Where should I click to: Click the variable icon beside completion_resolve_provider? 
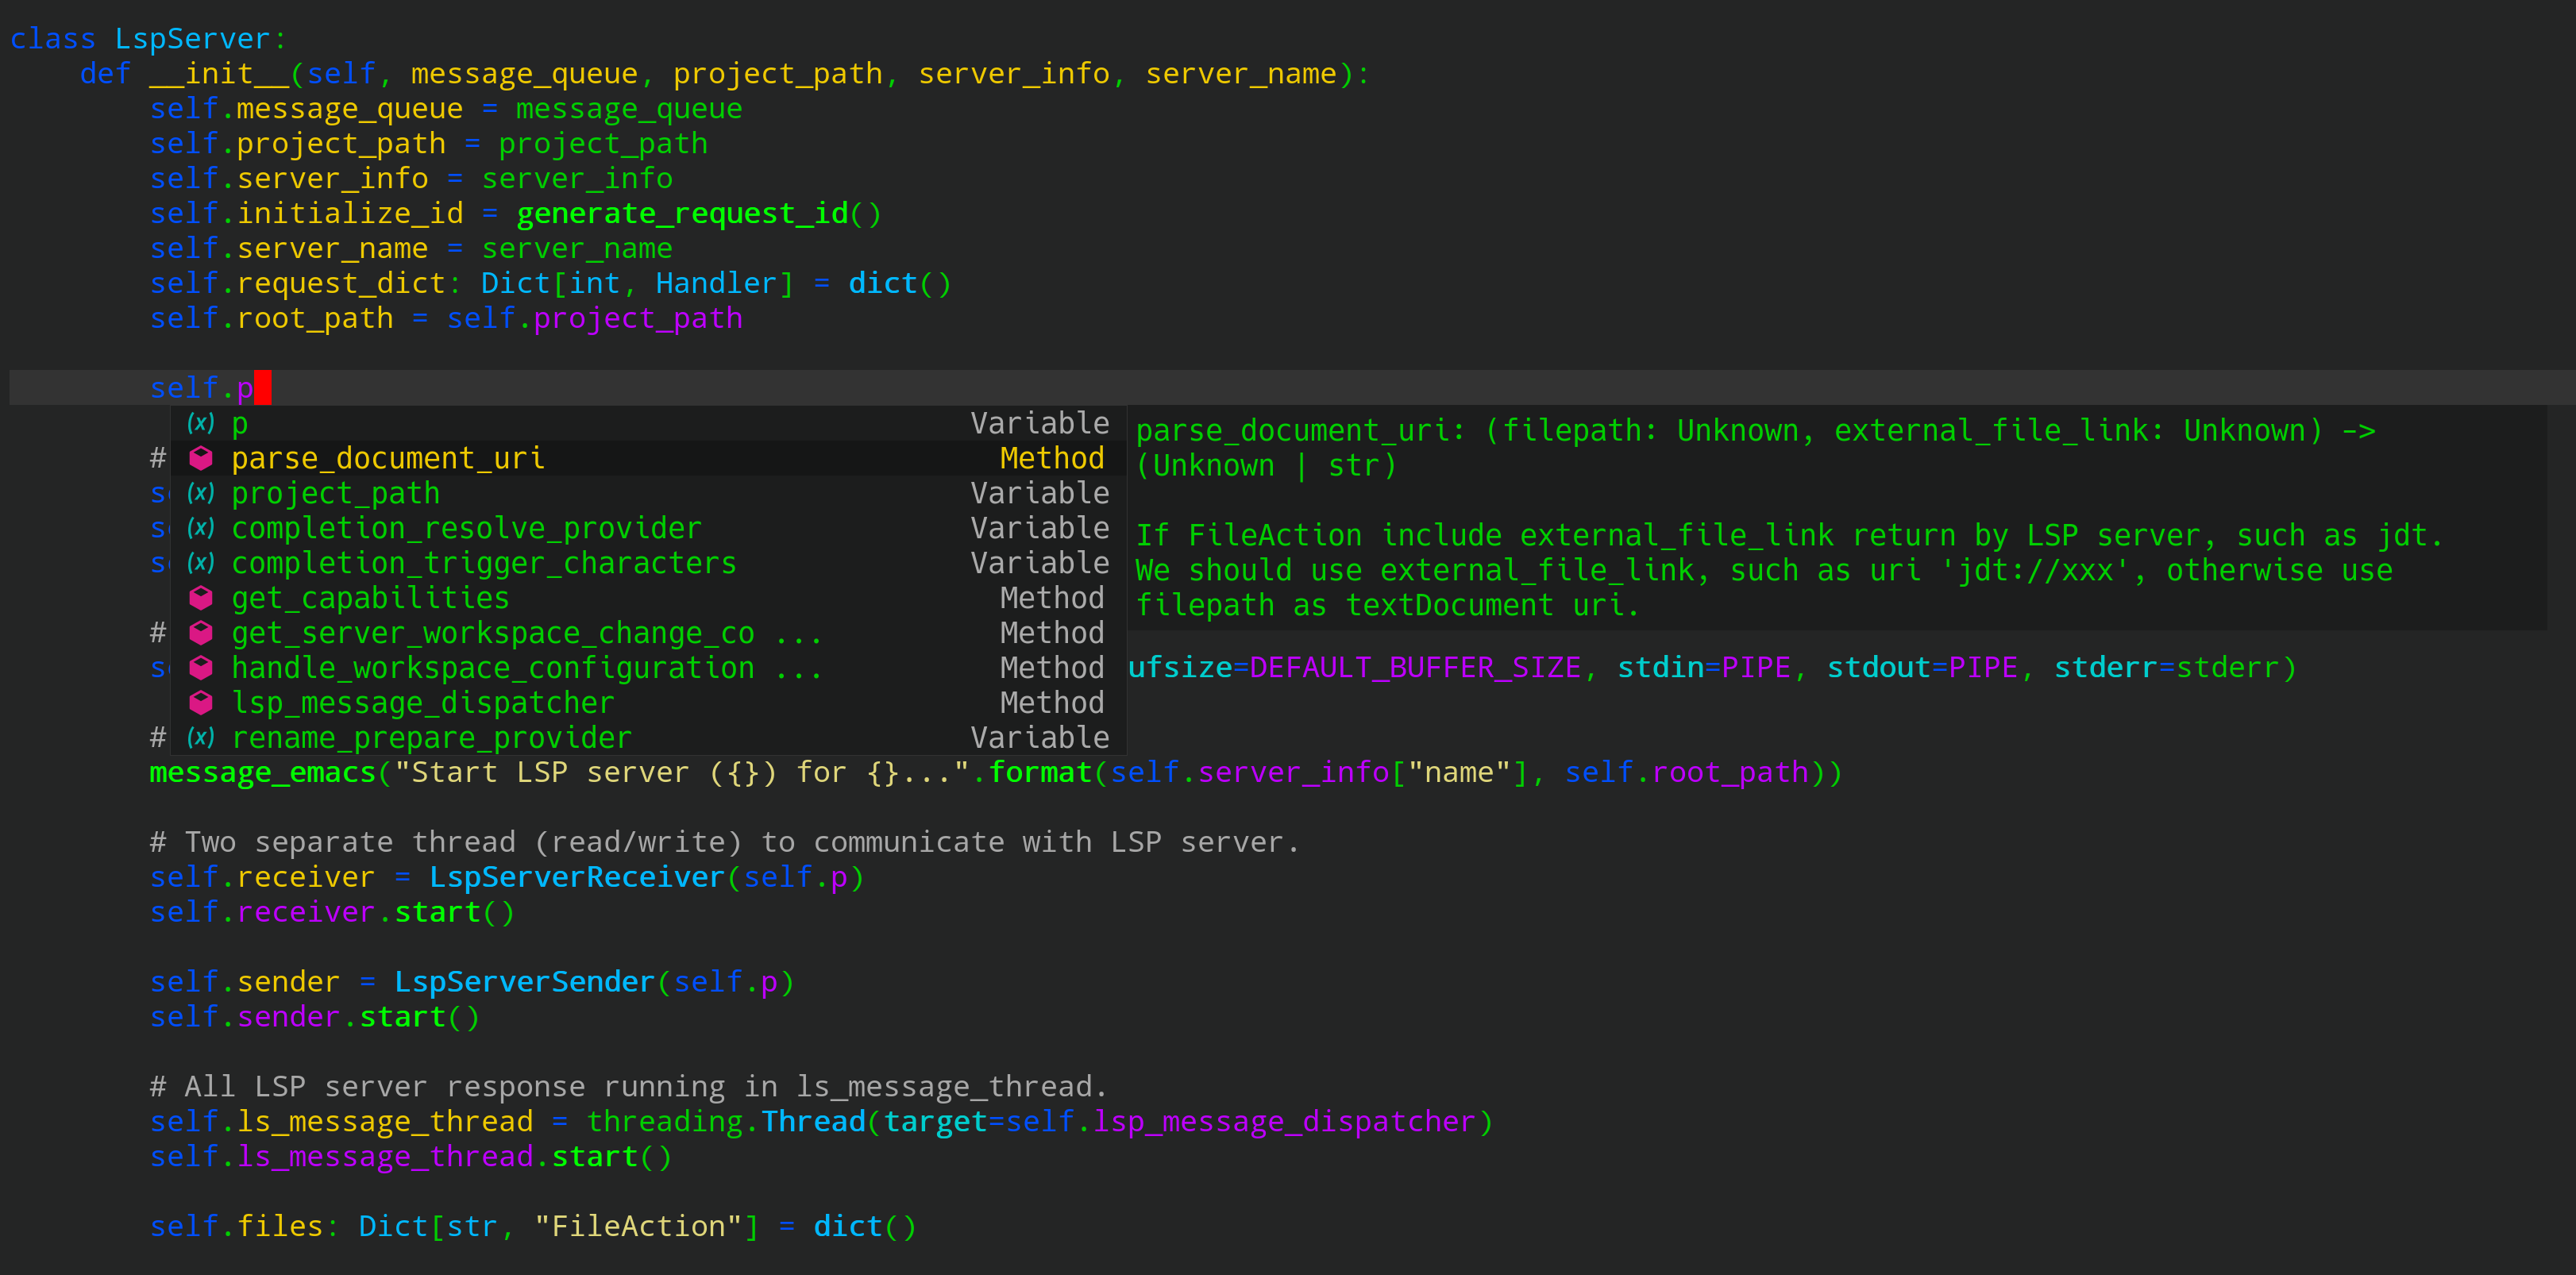coord(201,528)
